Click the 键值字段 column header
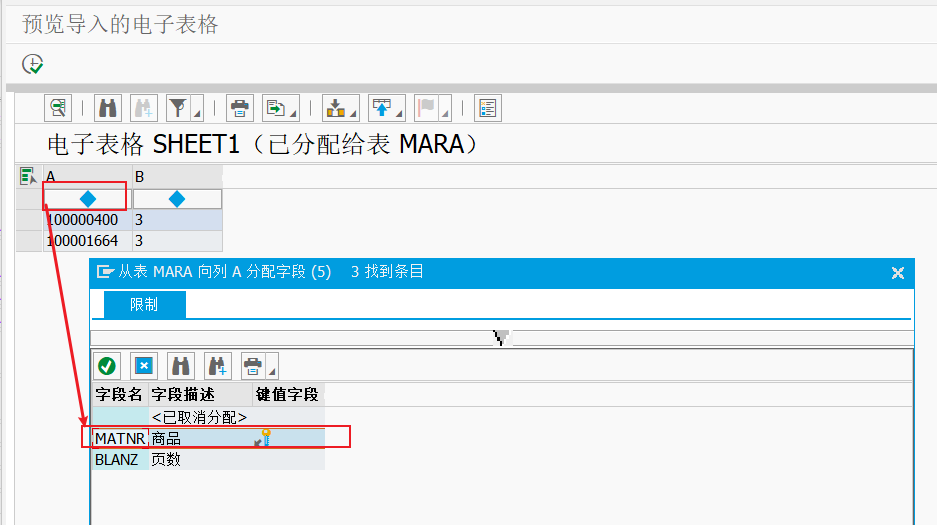Screen dimensions: 937x525 [288, 394]
